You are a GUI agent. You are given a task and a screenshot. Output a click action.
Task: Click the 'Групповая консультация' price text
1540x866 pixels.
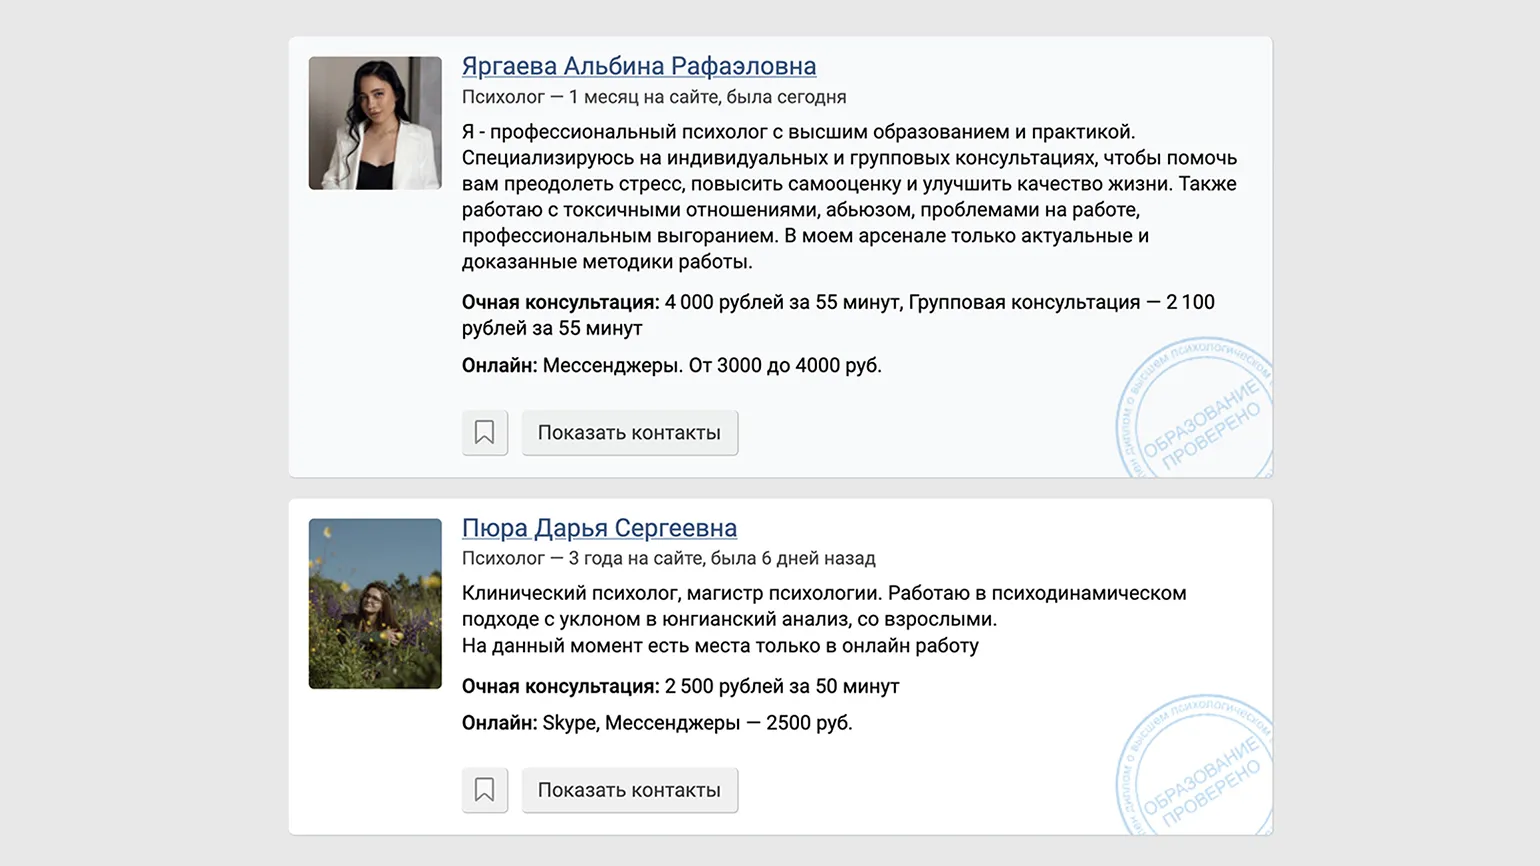1023,302
